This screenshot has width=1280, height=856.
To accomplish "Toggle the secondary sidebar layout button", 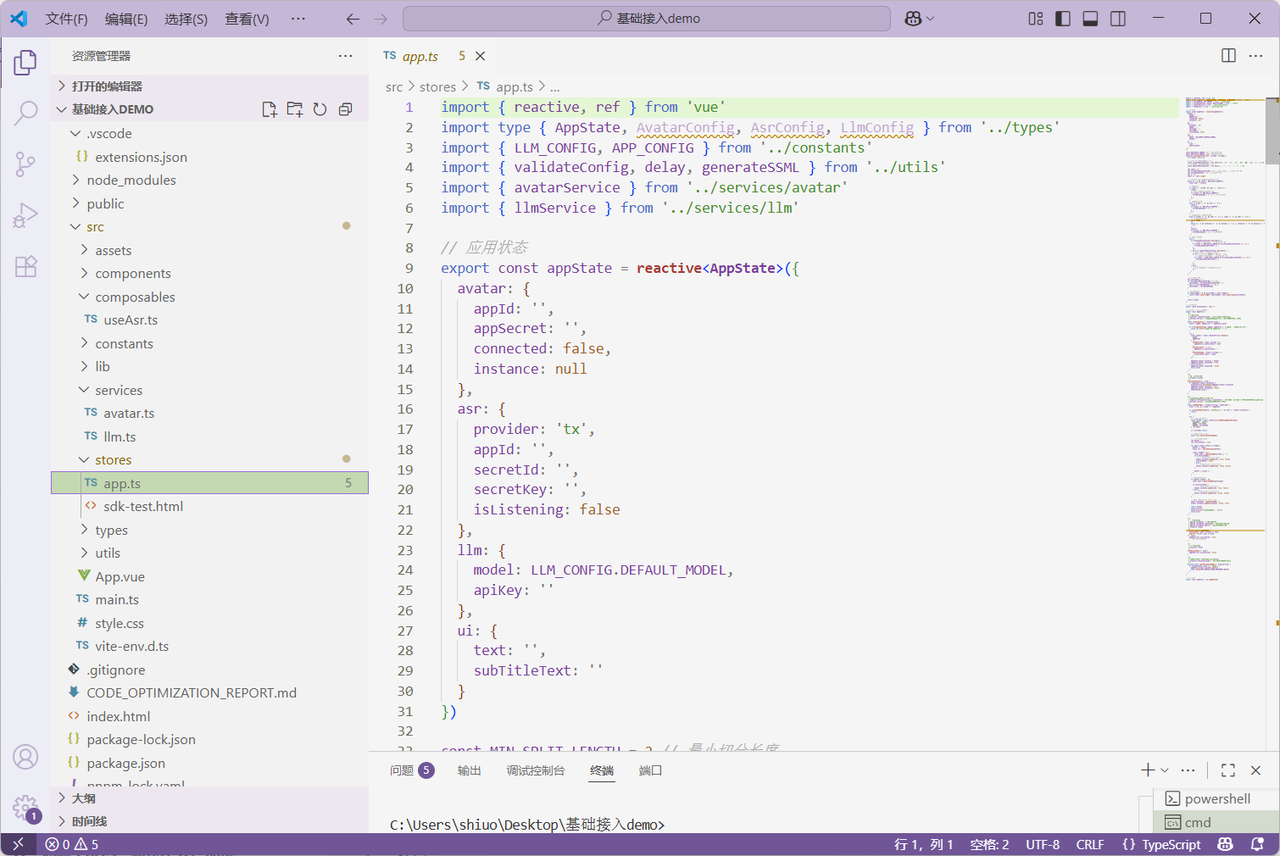I will [x=1118, y=19].
